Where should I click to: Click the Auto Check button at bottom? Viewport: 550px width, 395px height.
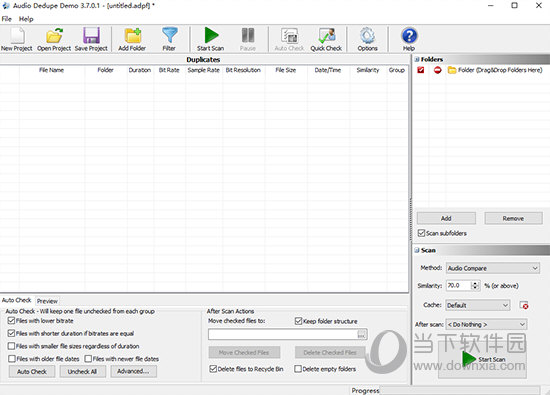(32, 371)
